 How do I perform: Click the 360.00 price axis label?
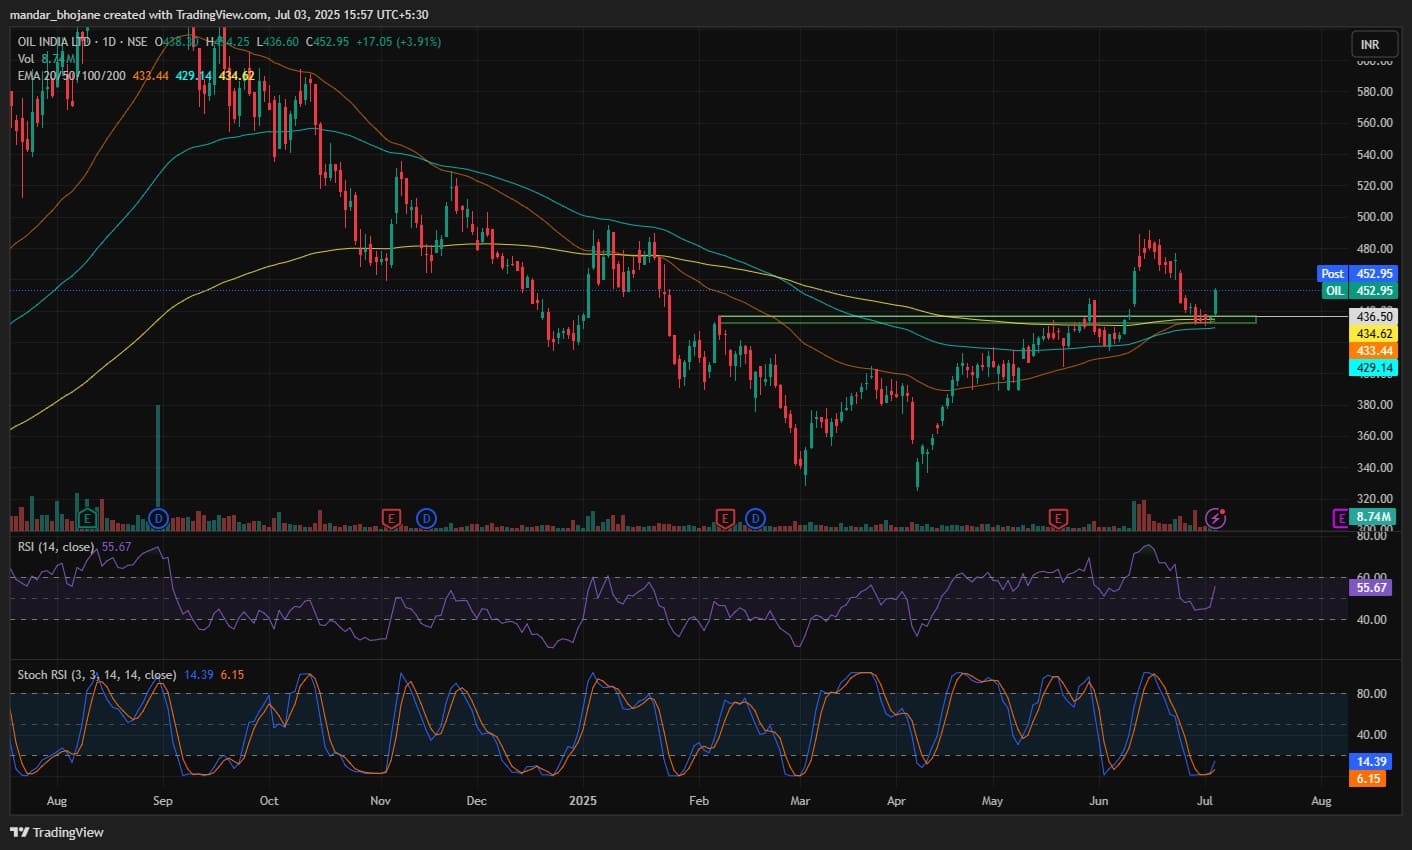tap(1374, 436)
